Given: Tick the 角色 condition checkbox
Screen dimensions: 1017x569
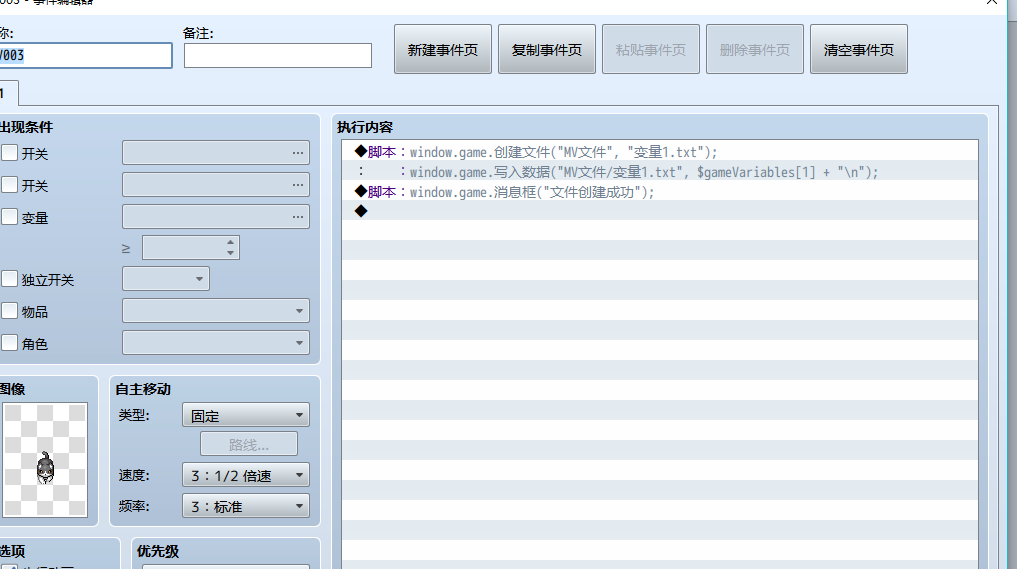Looking at the screenshot, I should (x=10, y=343).
